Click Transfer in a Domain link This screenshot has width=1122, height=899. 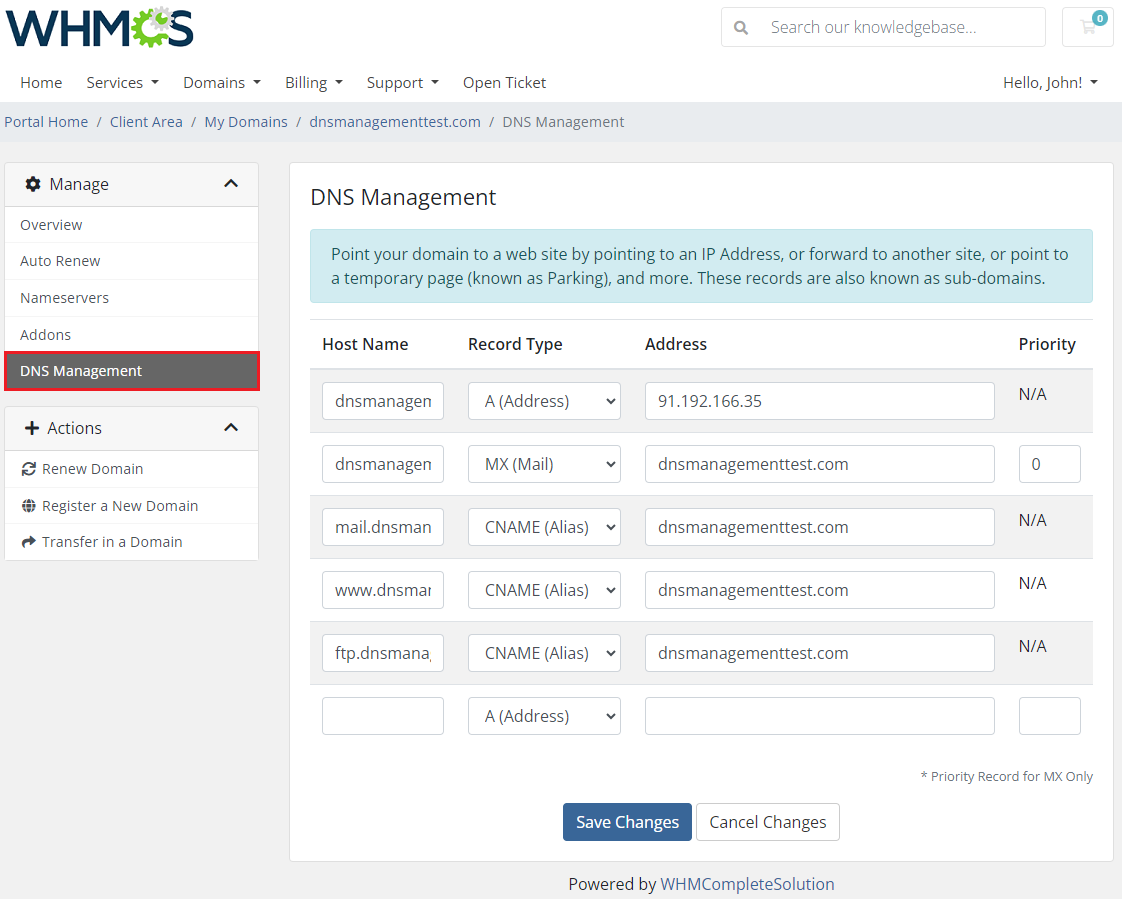click(x=132, y=542)
